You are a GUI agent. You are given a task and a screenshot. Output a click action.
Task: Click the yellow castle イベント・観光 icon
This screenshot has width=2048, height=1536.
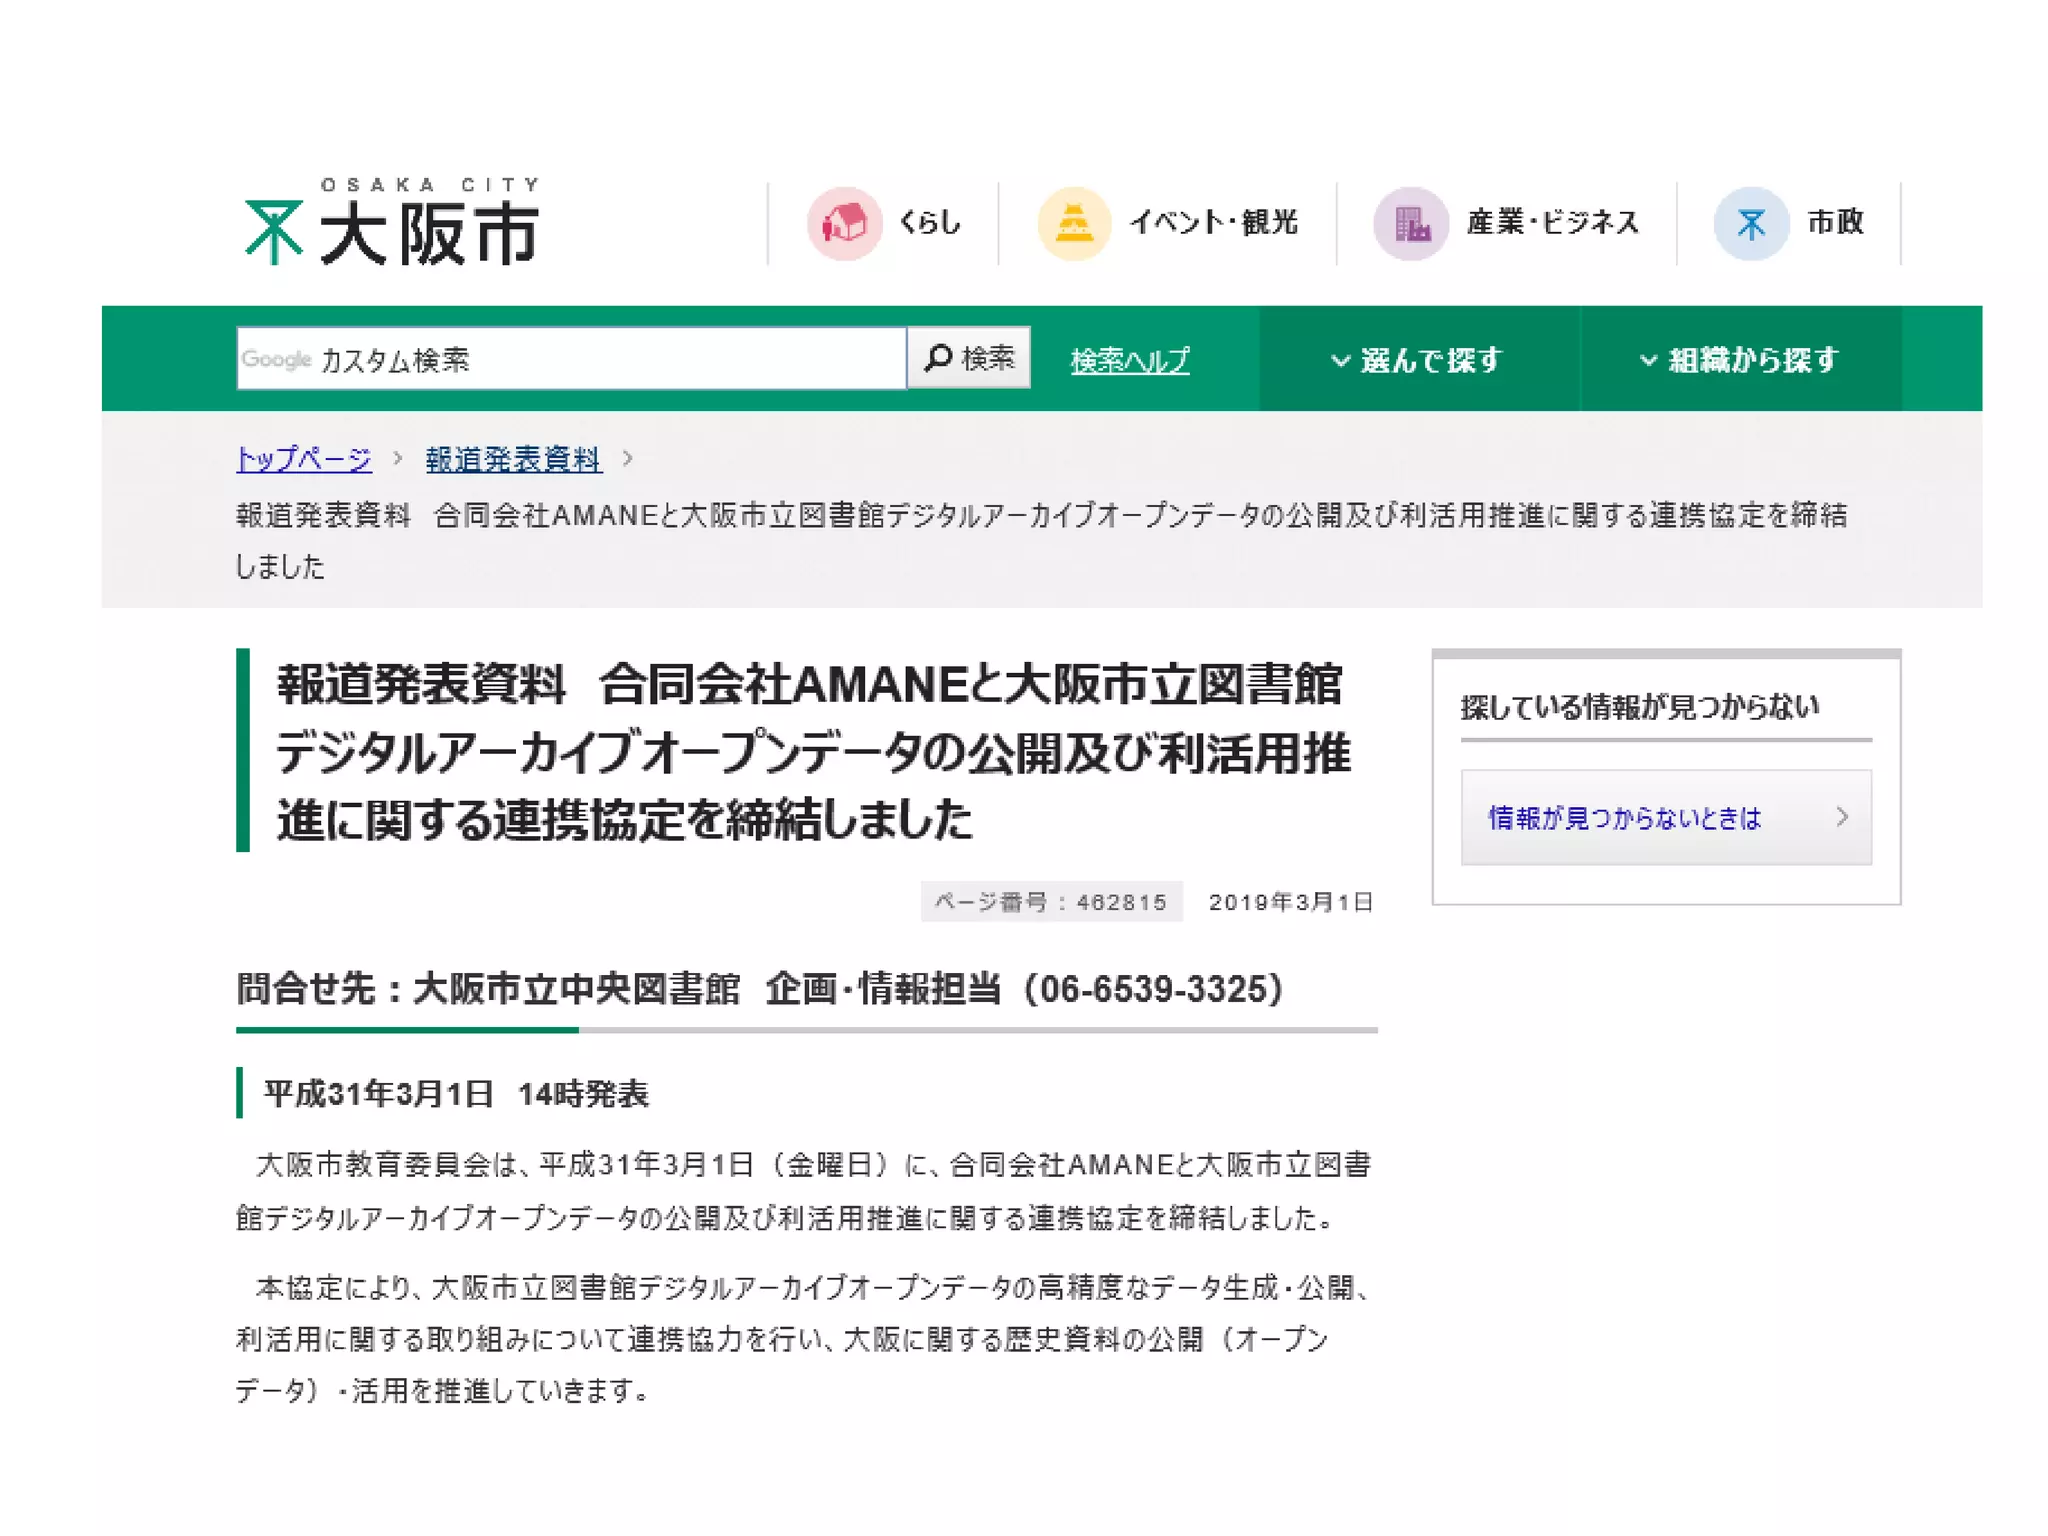point(1074,222)
